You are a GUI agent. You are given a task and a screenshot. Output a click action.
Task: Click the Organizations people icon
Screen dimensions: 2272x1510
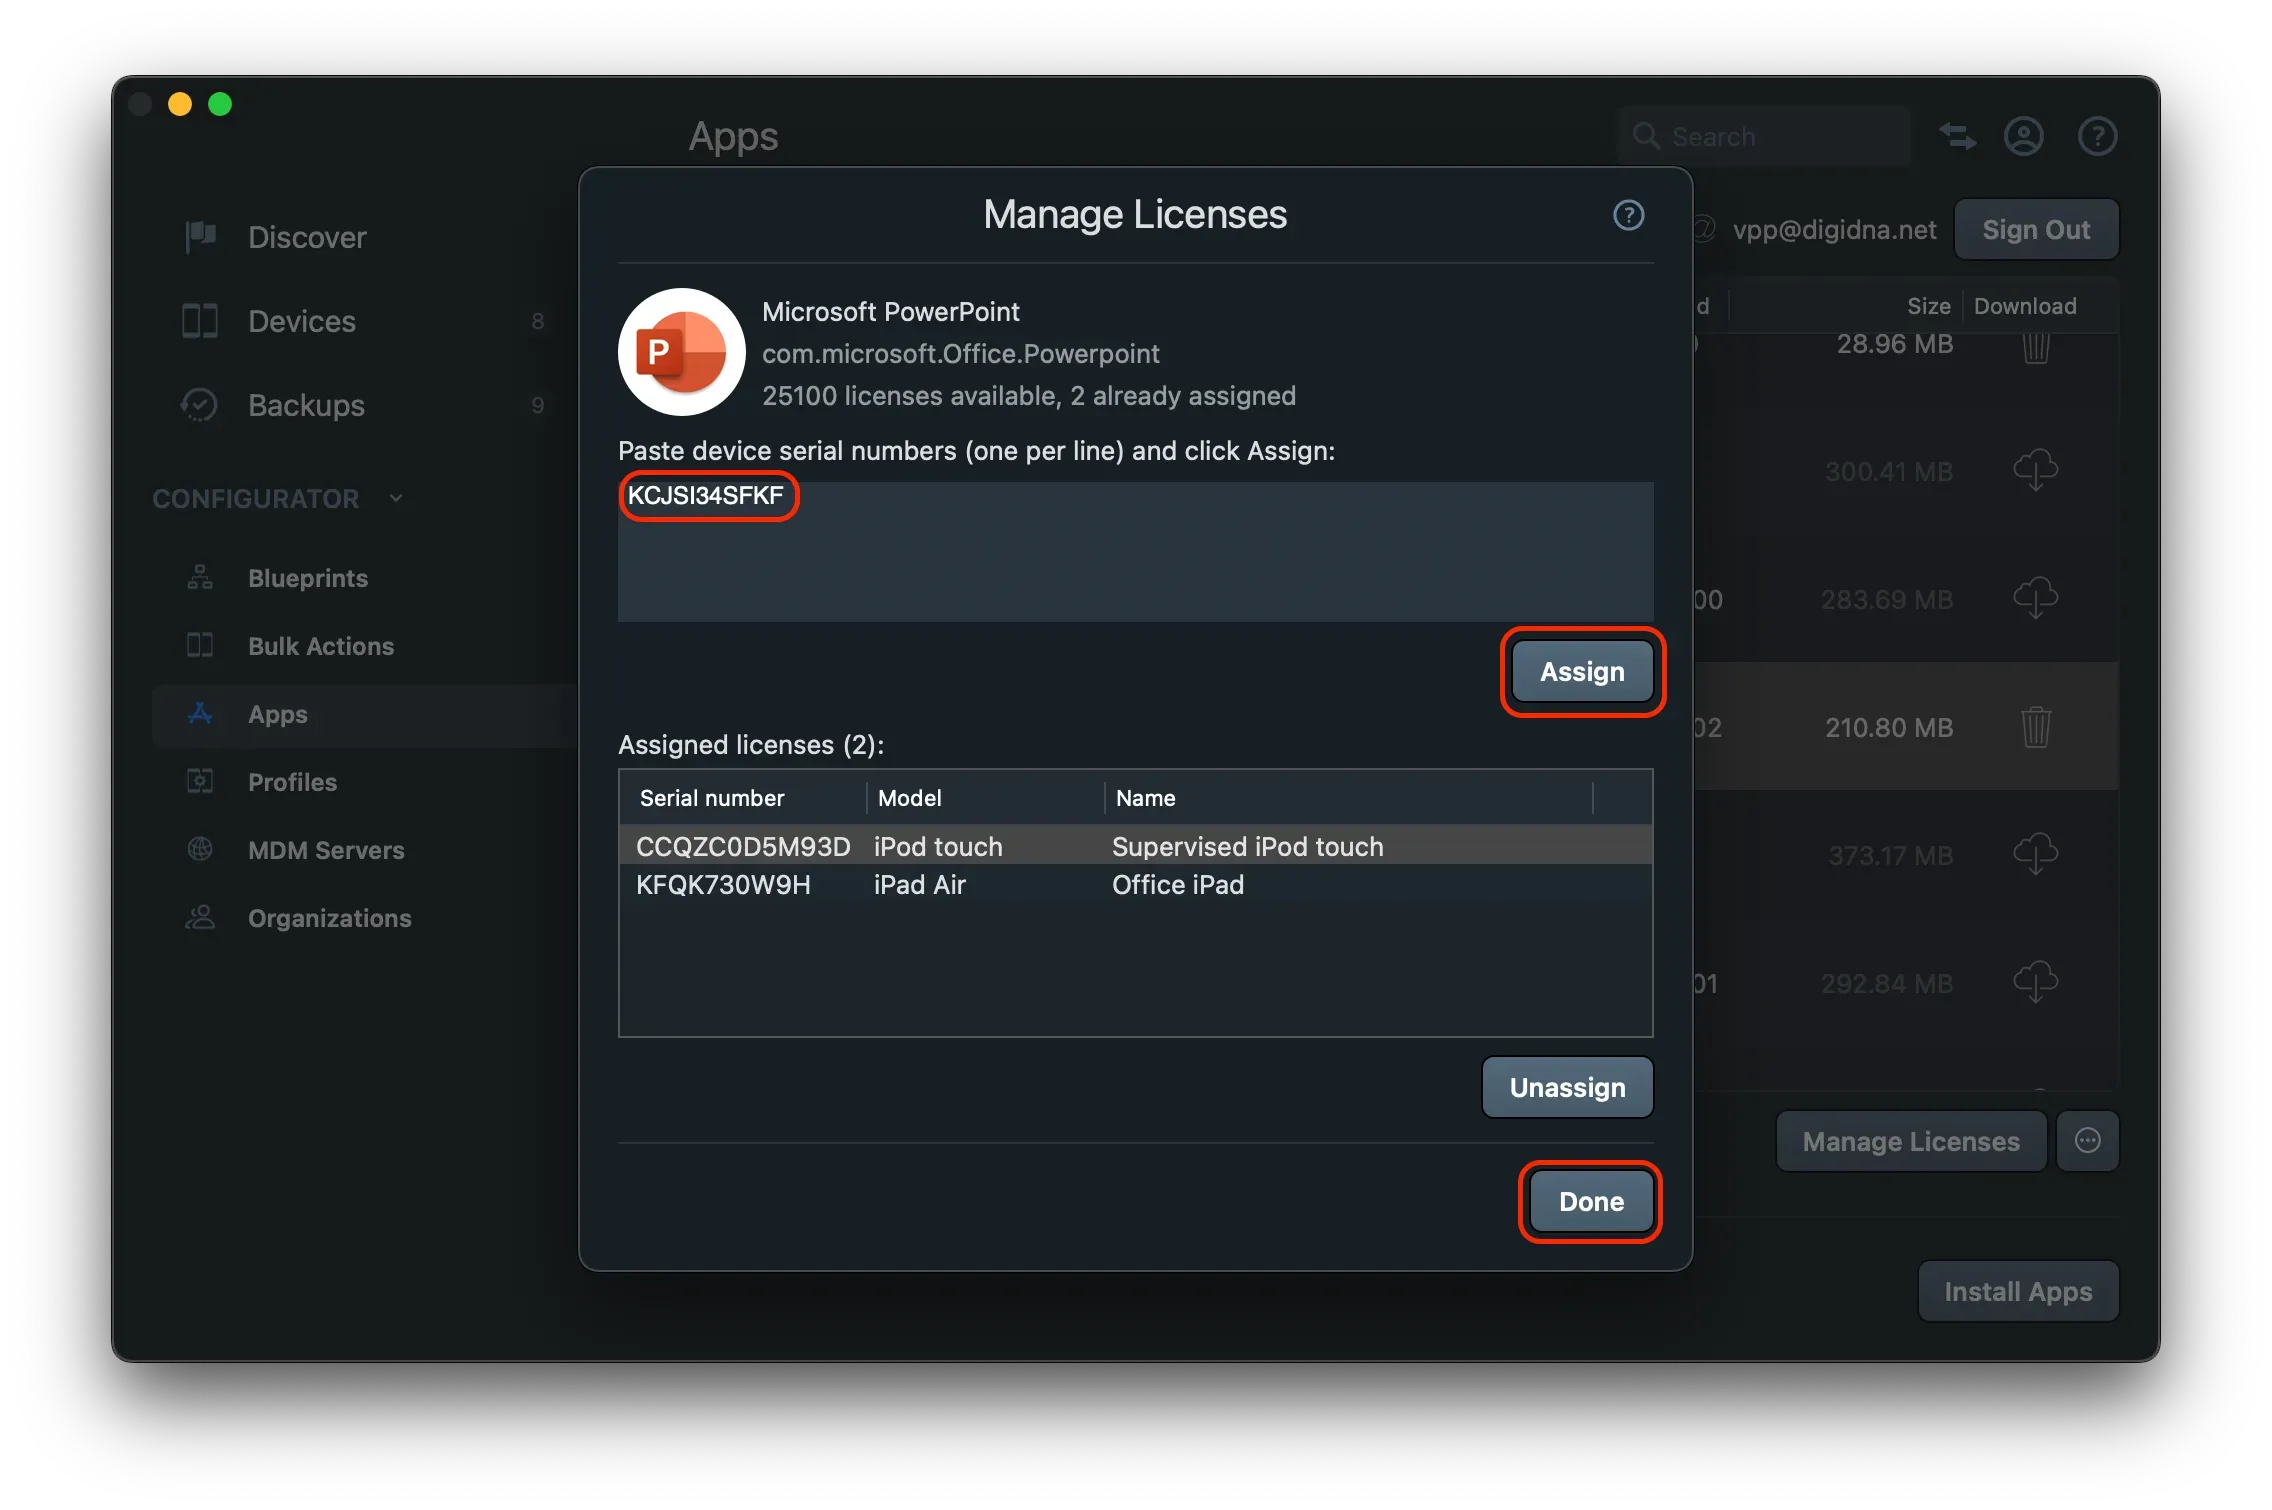[x=200, y=918]
